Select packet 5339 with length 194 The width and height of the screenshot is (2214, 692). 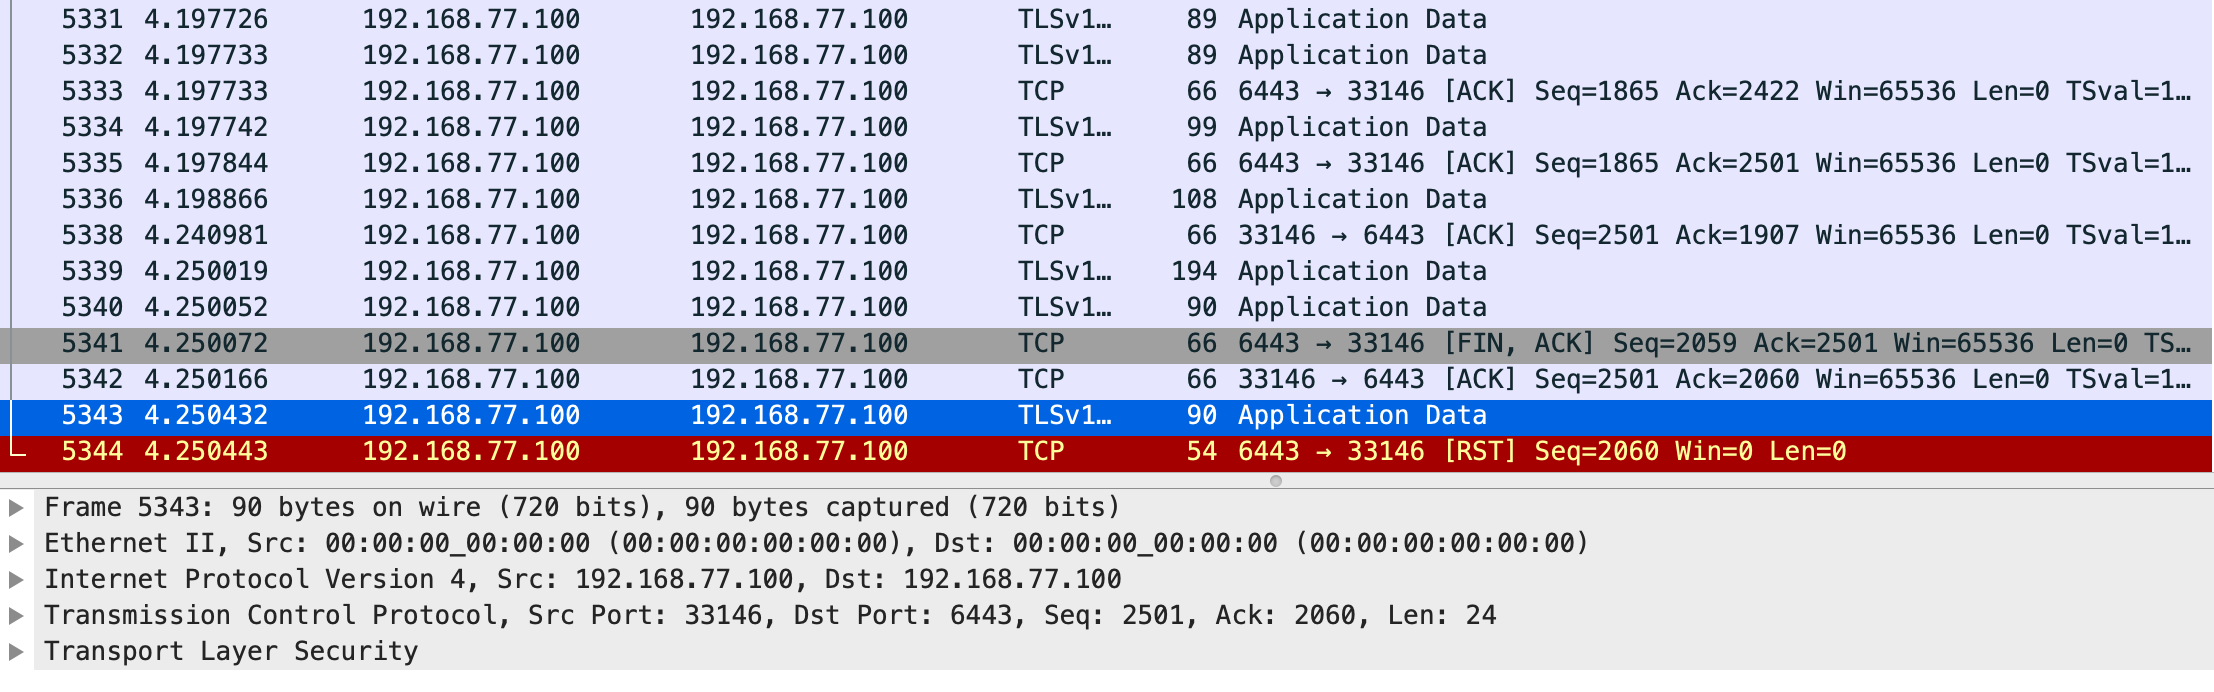click(x=1106, y=271)
